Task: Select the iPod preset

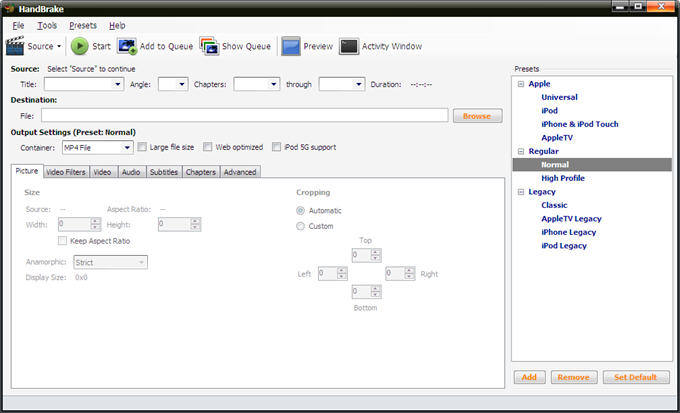Action: click(x=549, y=111)
